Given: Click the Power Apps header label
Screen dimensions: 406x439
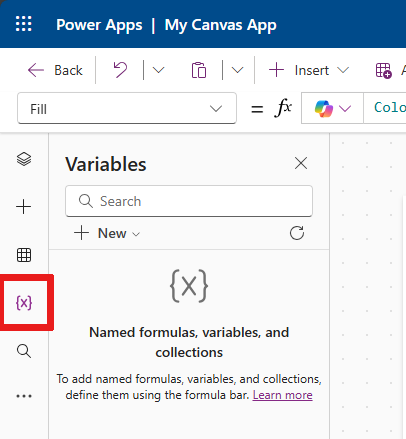Looking at the screenshot, I should pos(99,25).
